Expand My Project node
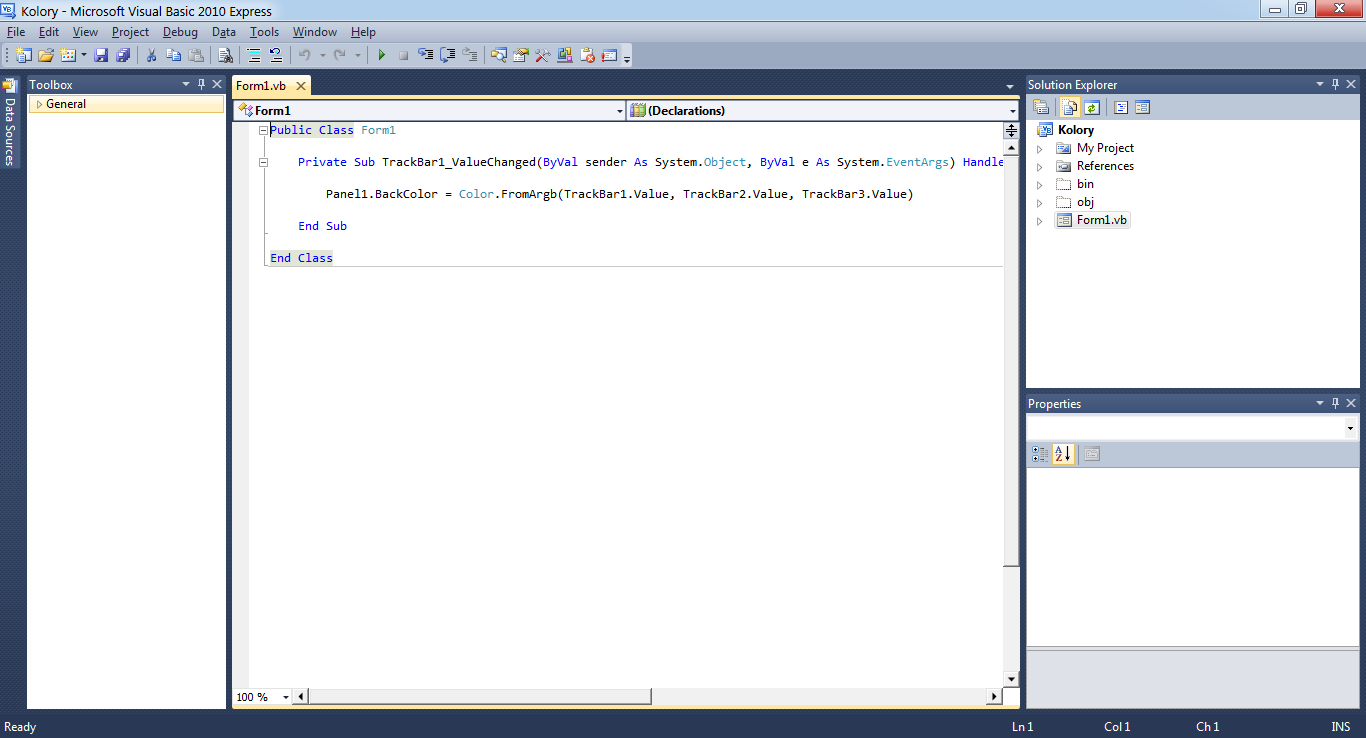Screen dimensions: 1366x738 1040,148
